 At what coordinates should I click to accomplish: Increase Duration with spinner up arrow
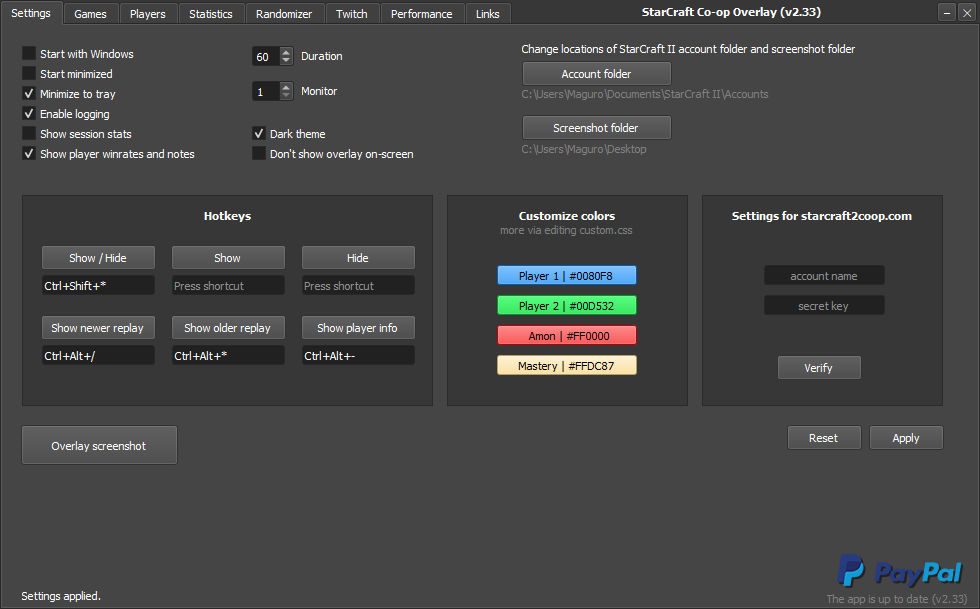(286, 52)
